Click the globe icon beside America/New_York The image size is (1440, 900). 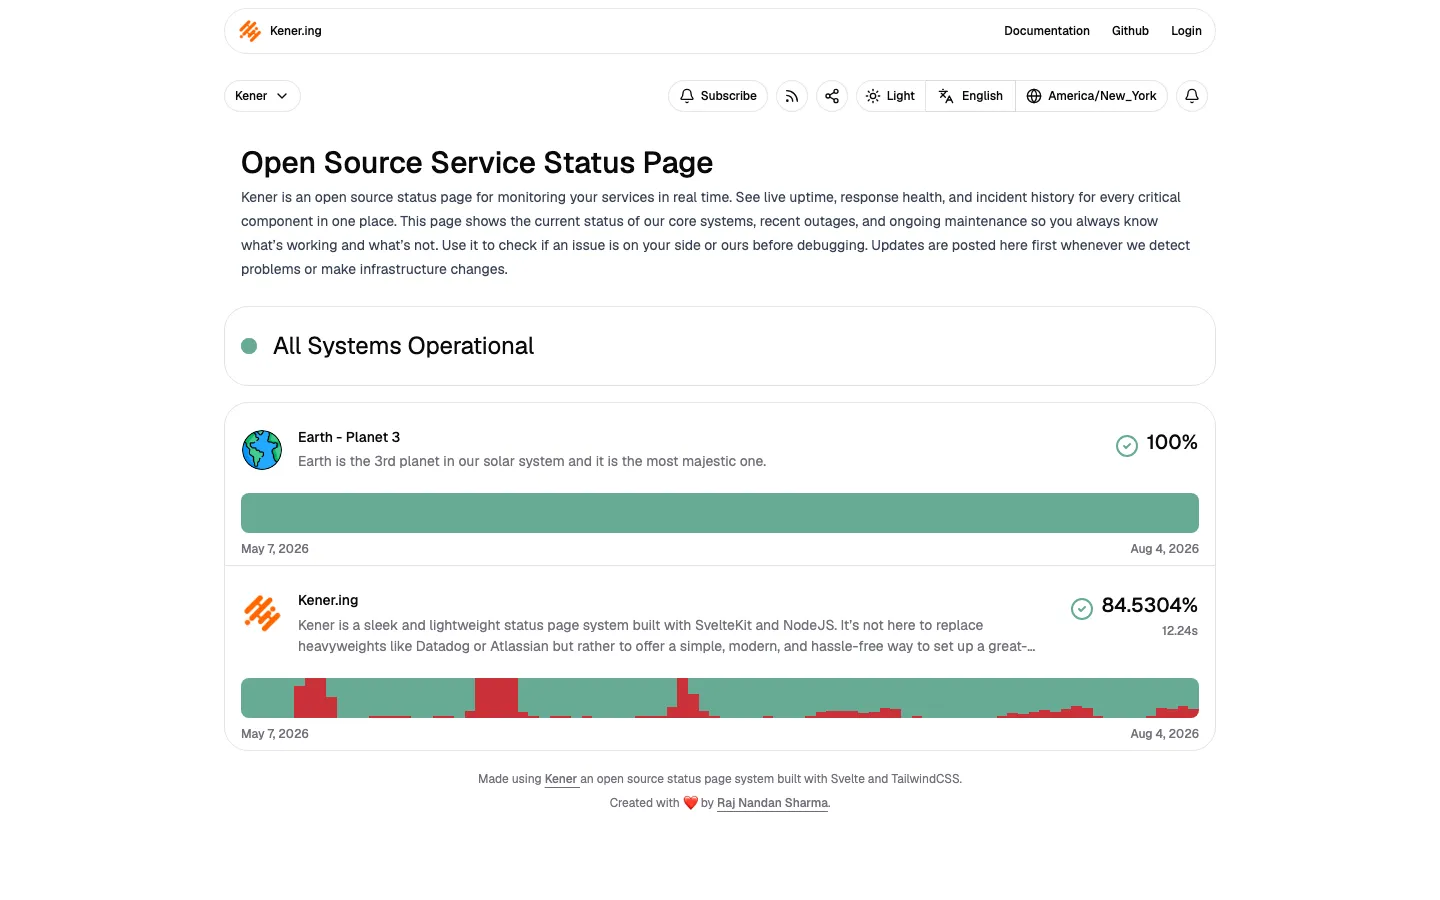click(x=1034, y=96)
